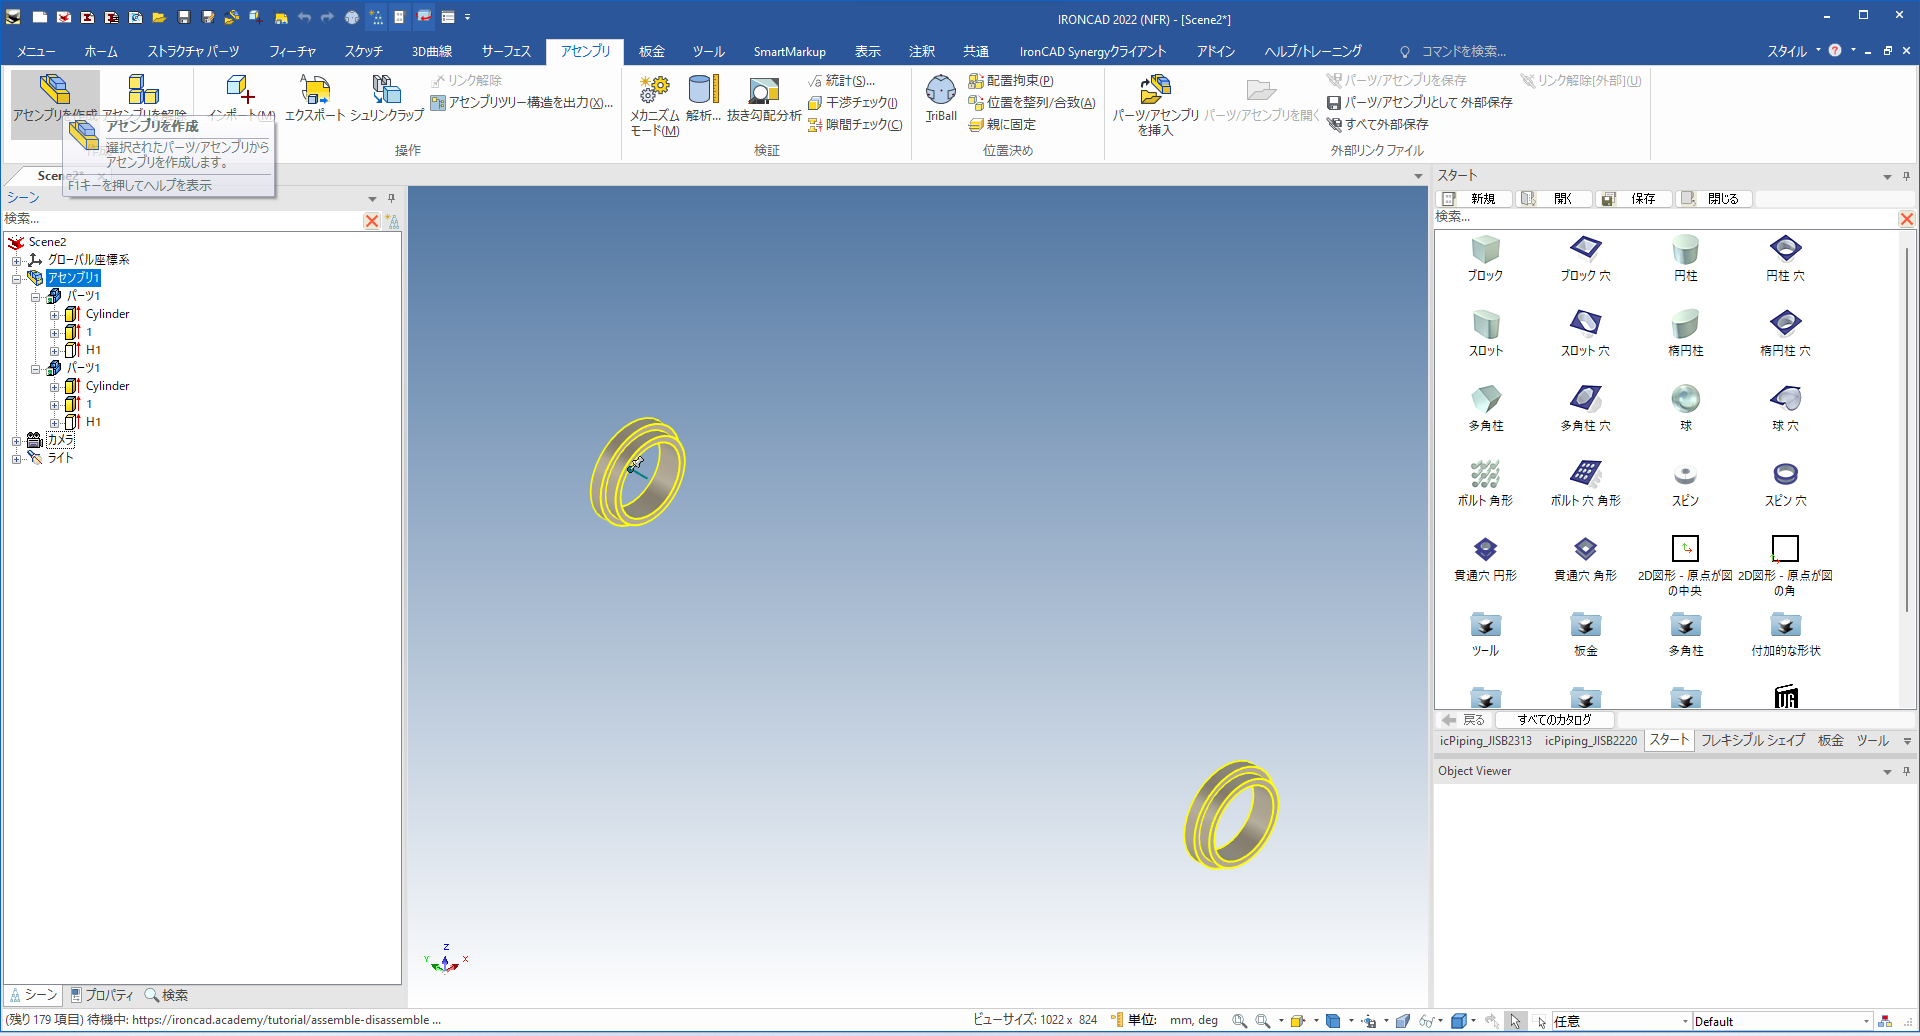Select the Cylinder item under first パーツ1
The width and height of the screenshot is (1920, 1036).
(107, 314)
